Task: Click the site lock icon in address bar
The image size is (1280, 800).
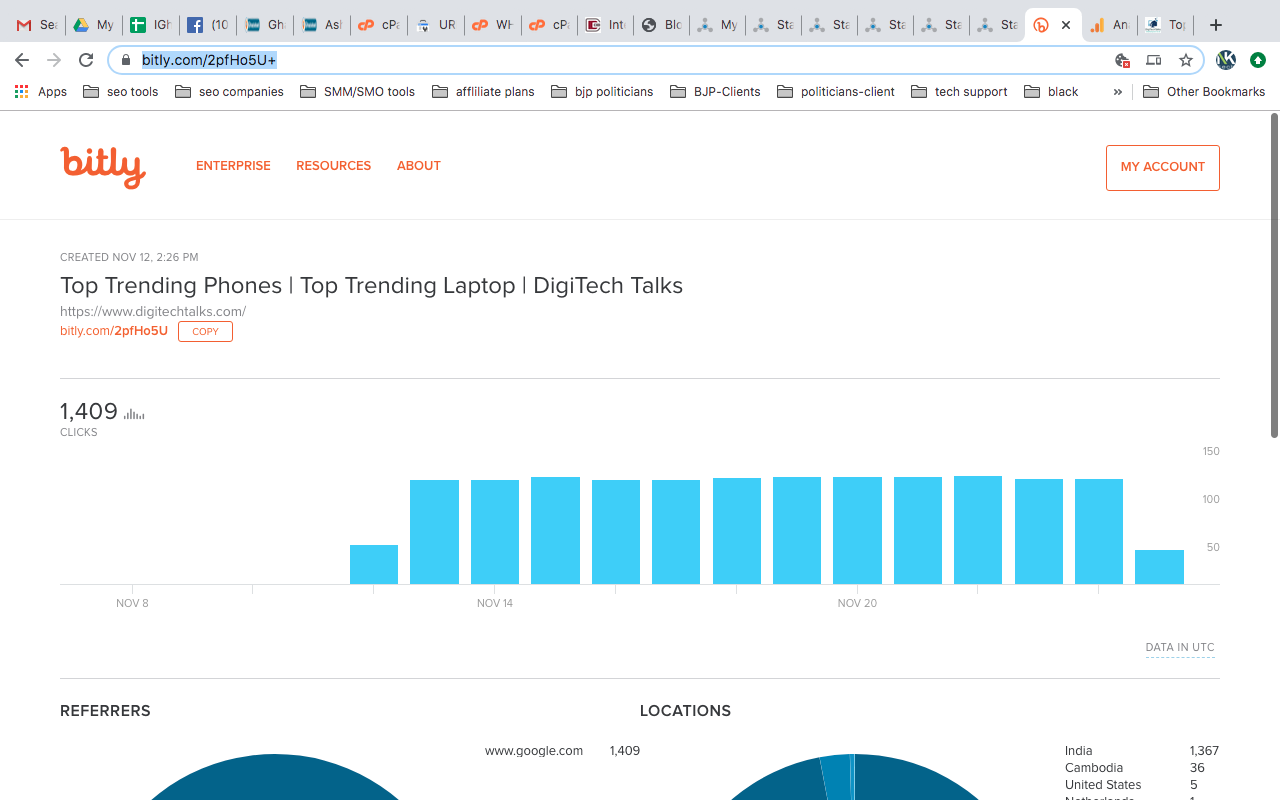Action: pos(125,60)
